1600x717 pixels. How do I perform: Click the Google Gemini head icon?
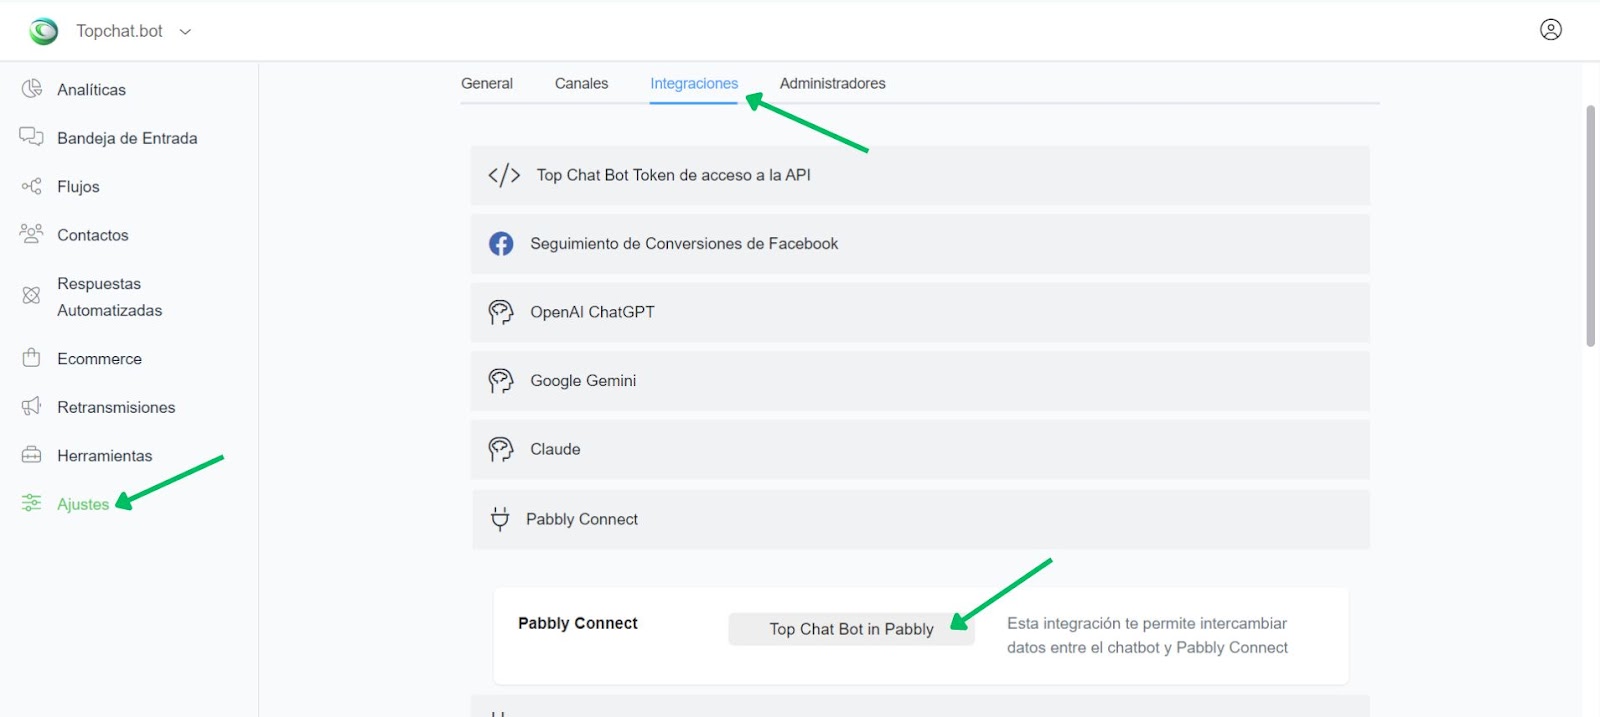(501, 381)
